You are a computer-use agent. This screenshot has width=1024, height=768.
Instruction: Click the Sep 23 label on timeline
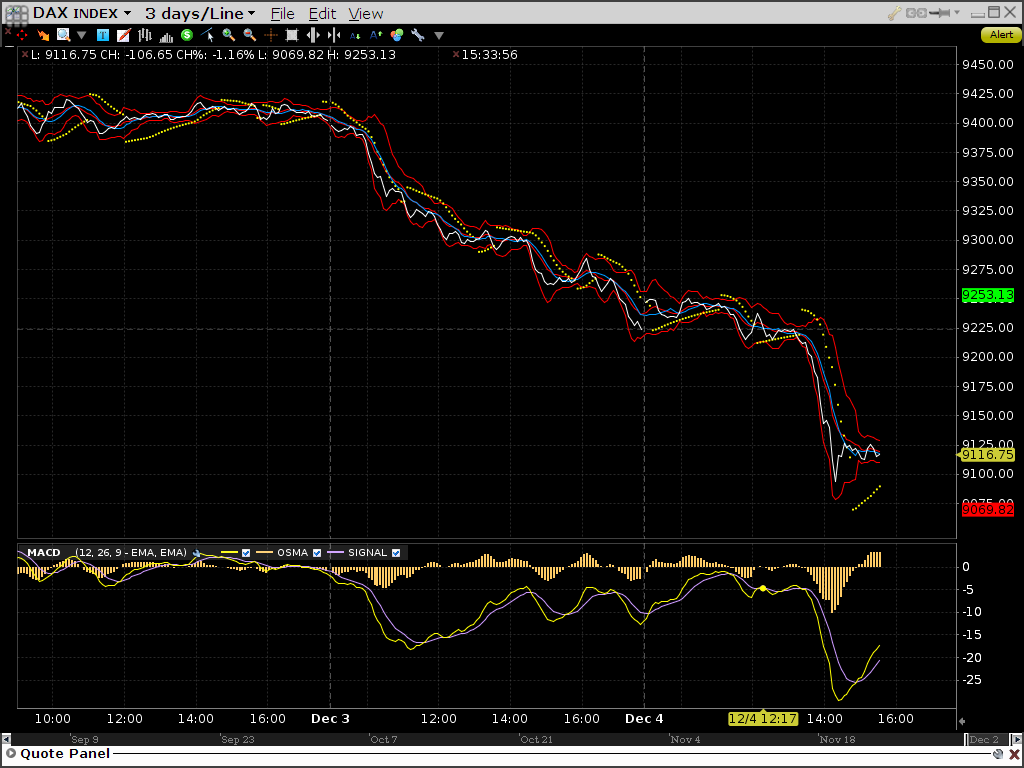237,739
